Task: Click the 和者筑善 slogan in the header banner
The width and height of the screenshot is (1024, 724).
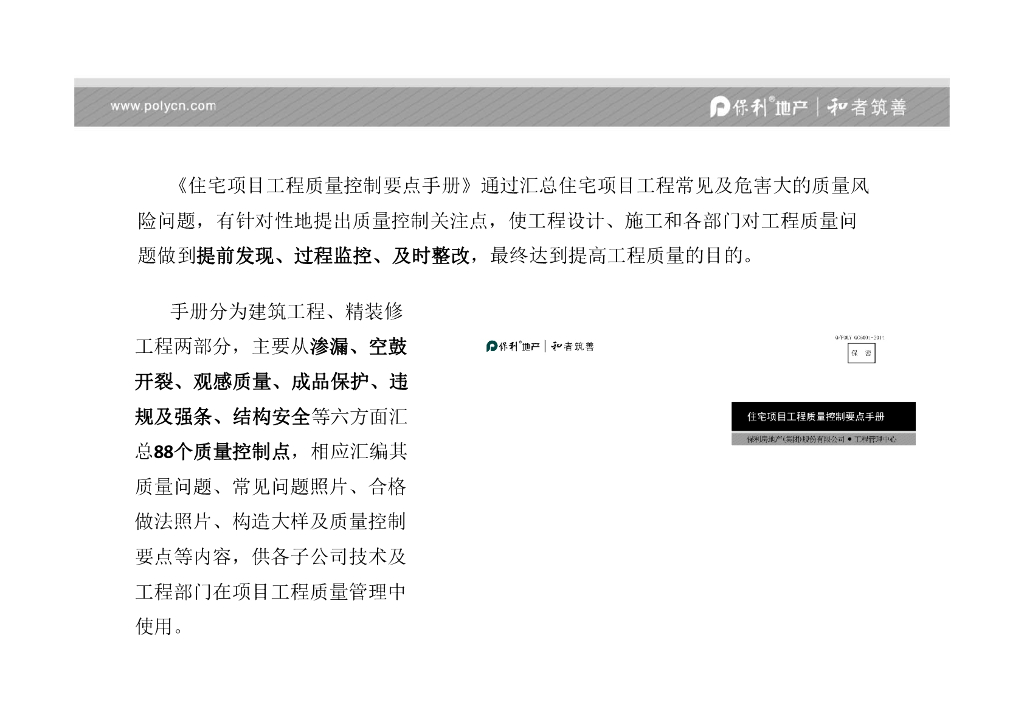Action: (867, 106)
